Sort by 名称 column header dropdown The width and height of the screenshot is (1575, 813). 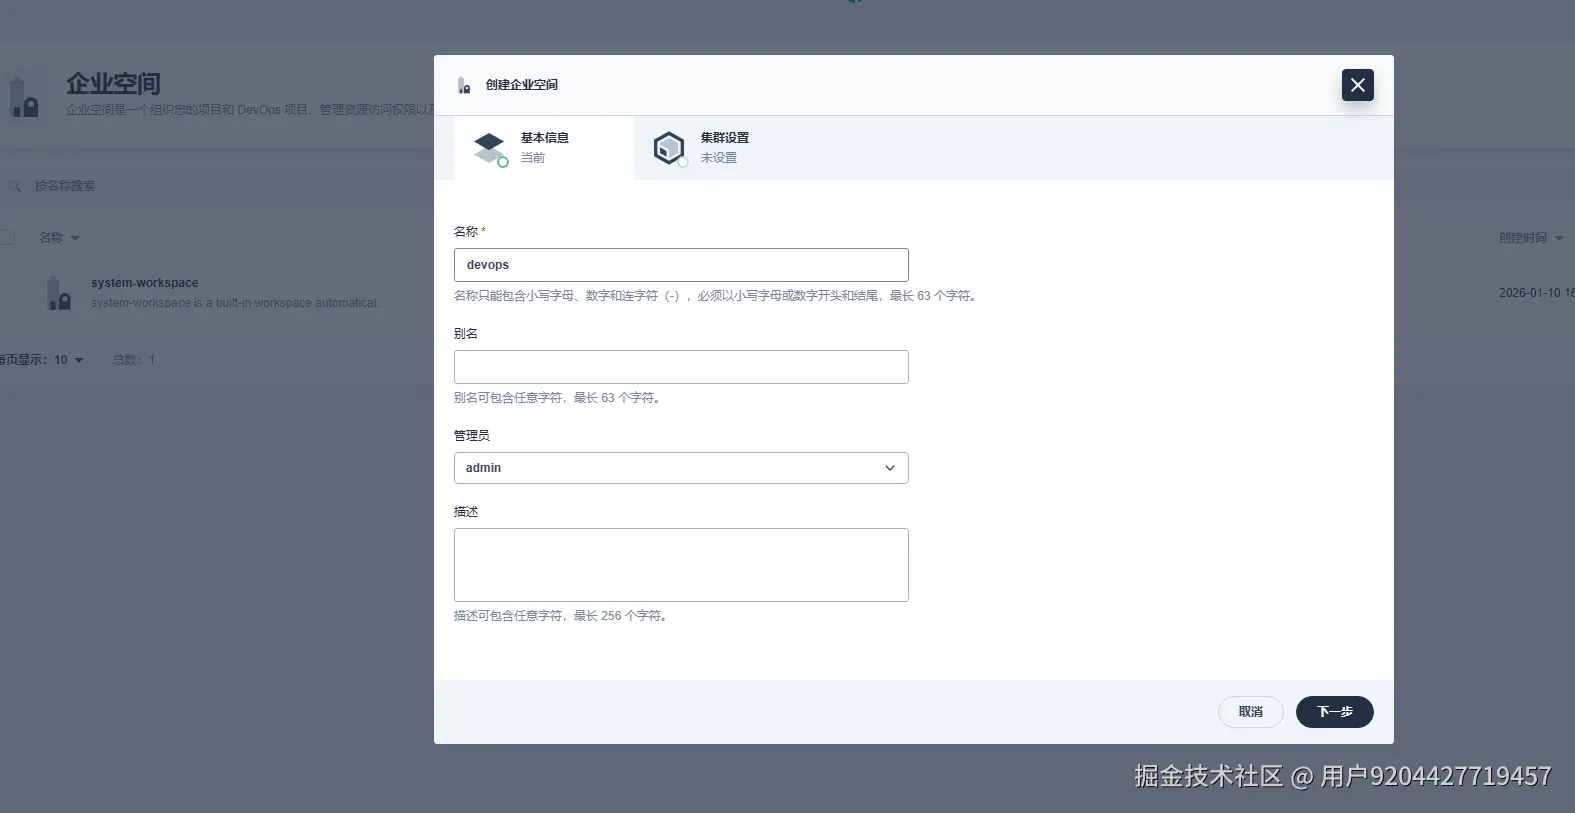(59, 238)
